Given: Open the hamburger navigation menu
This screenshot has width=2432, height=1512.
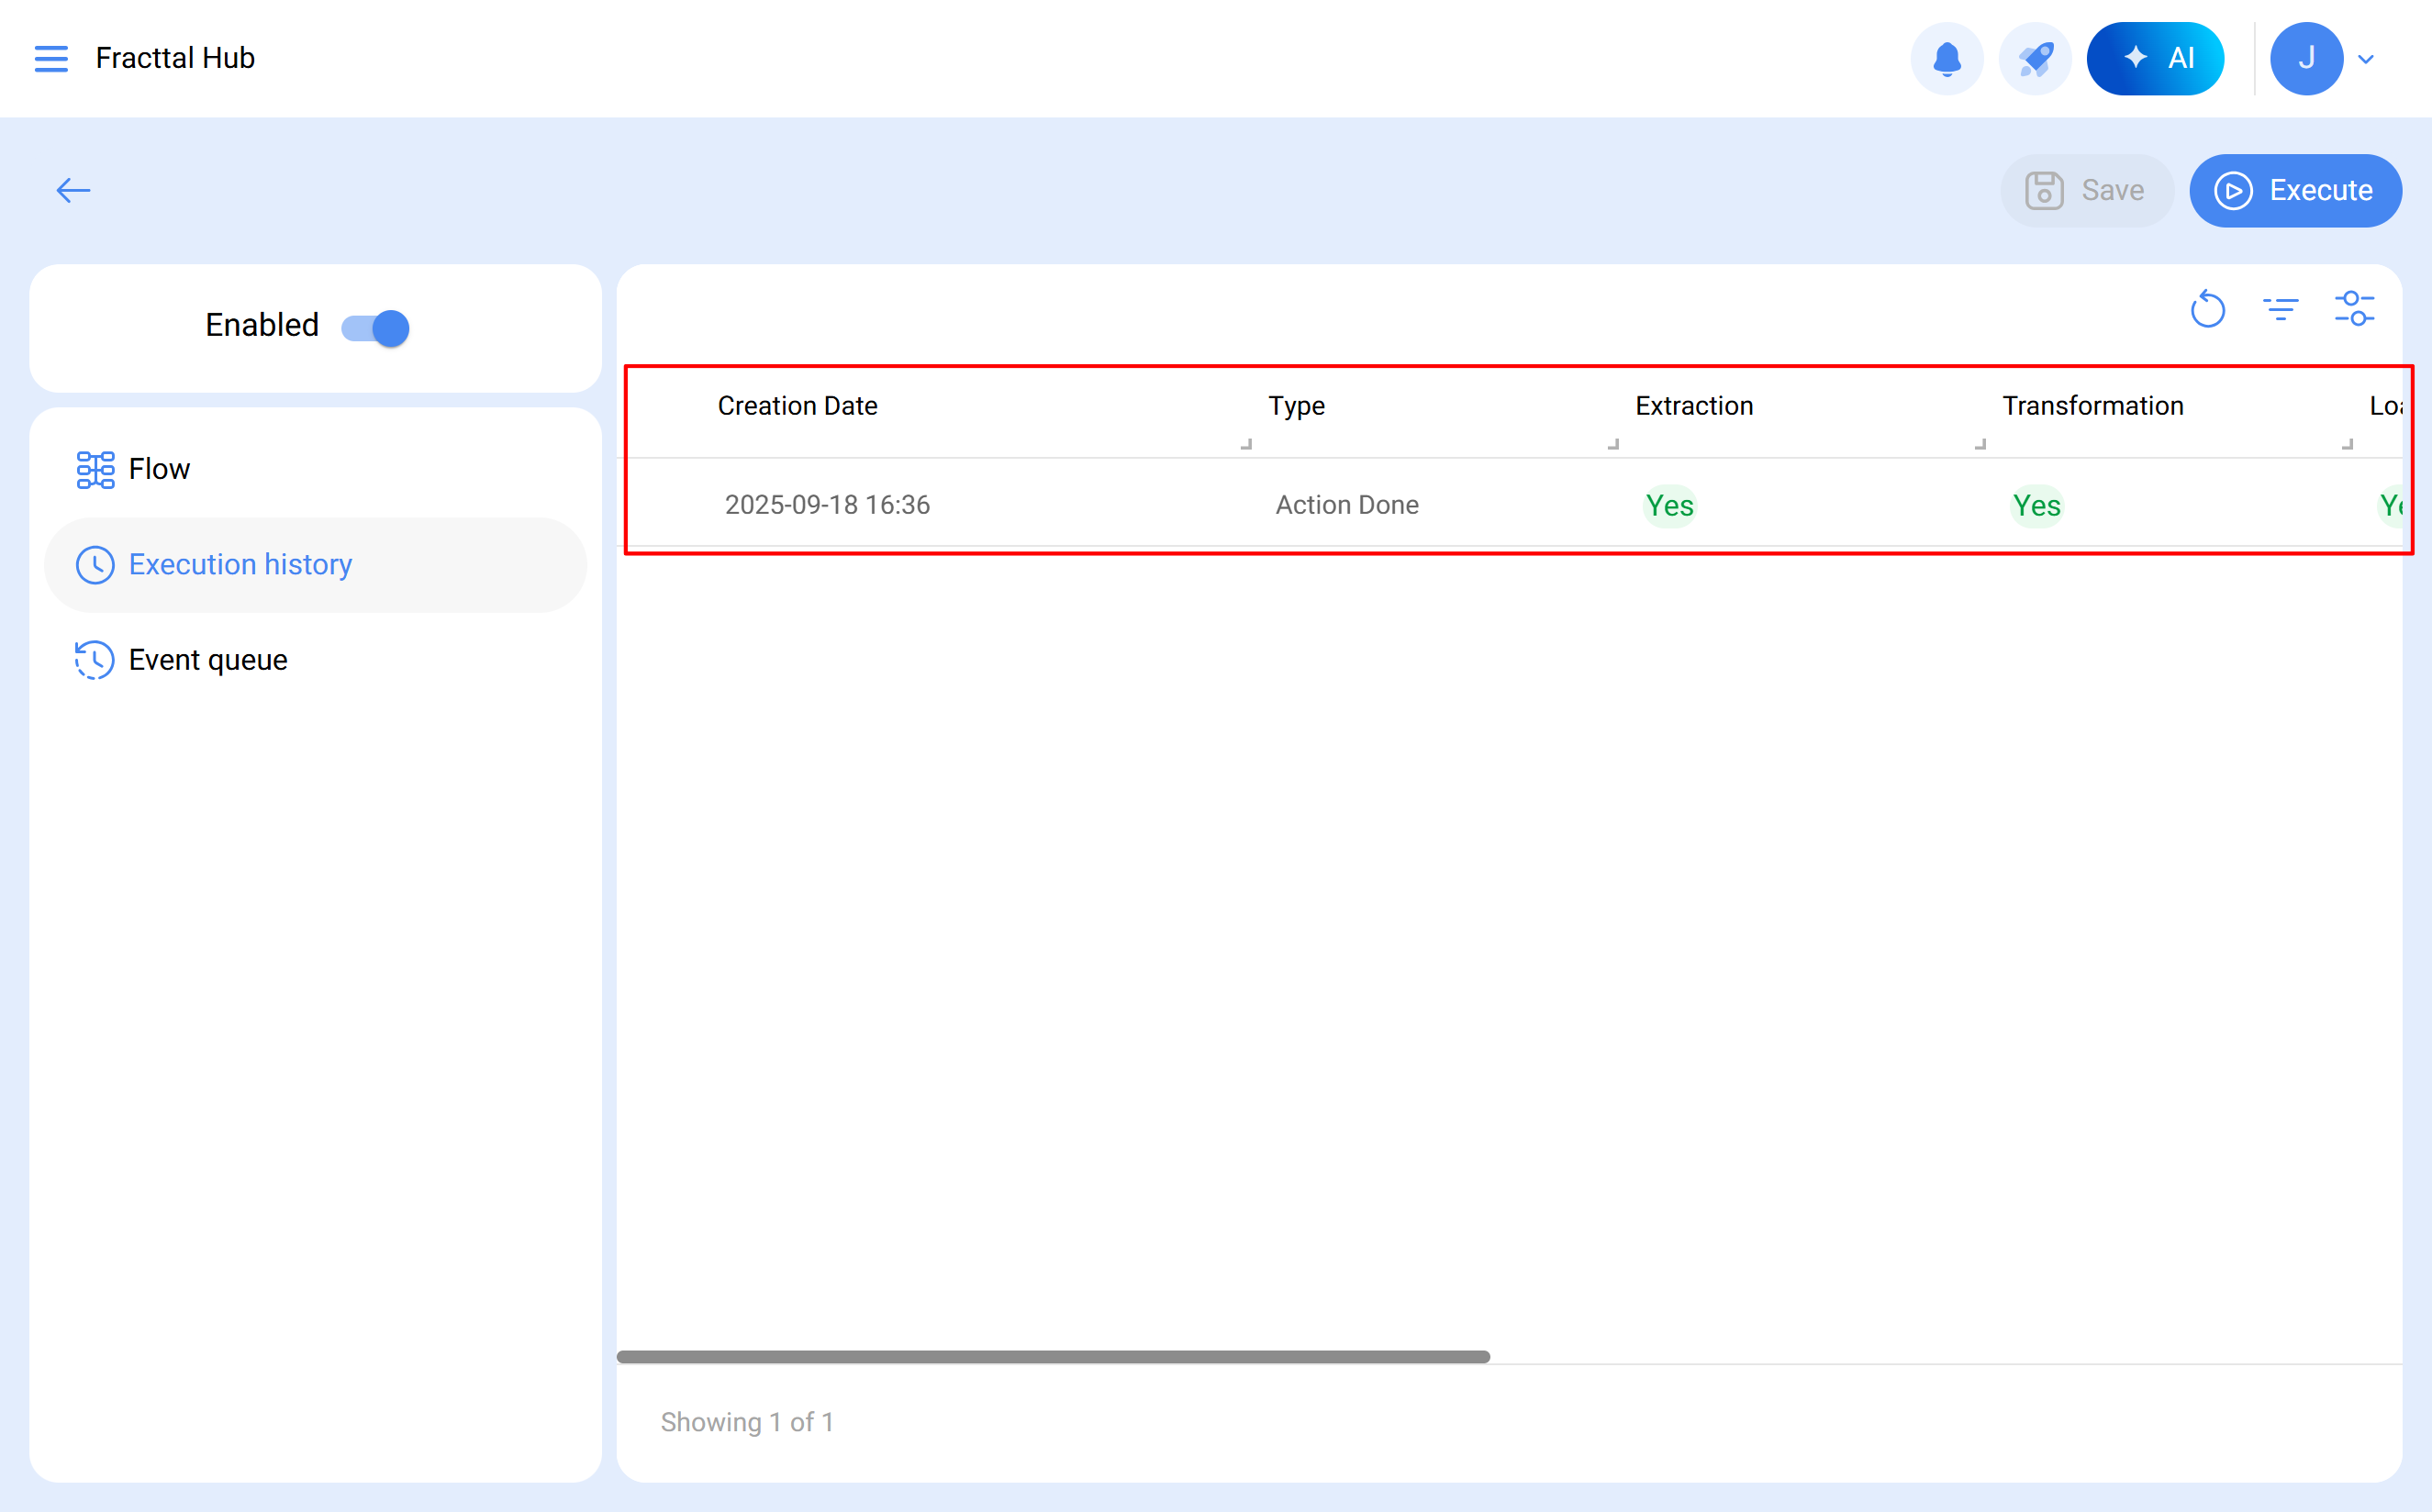Looking at the screenshot, I should pyautogui.click(x=51, y=58).
